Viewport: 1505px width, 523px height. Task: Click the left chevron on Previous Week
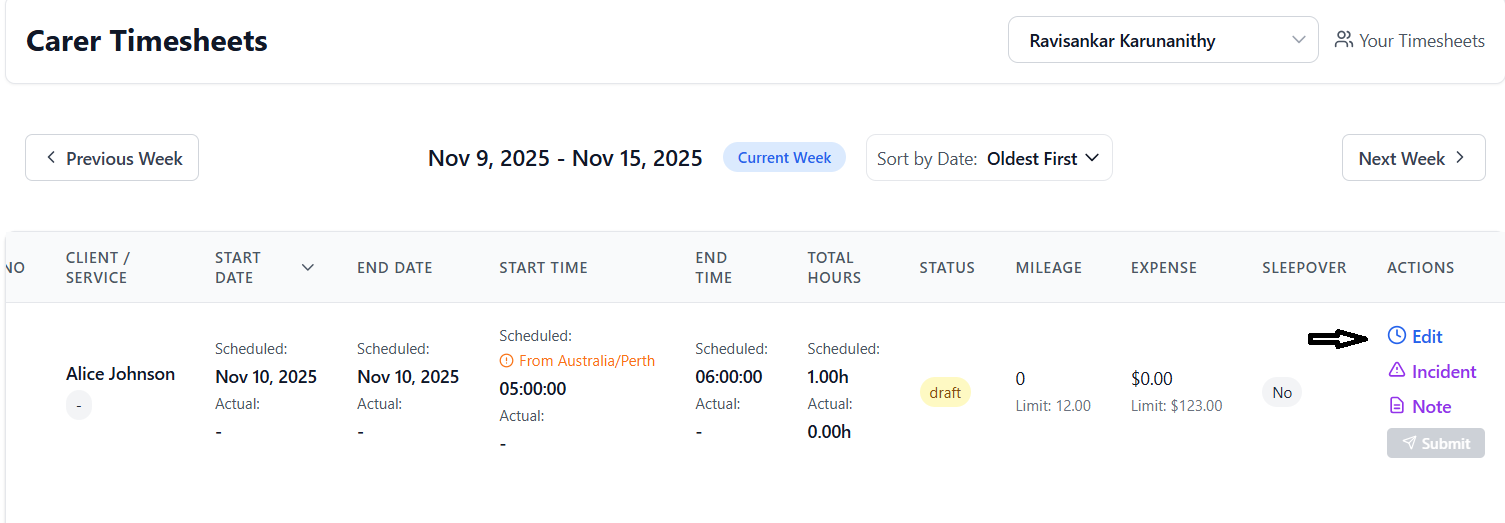(x=51, y=158)
